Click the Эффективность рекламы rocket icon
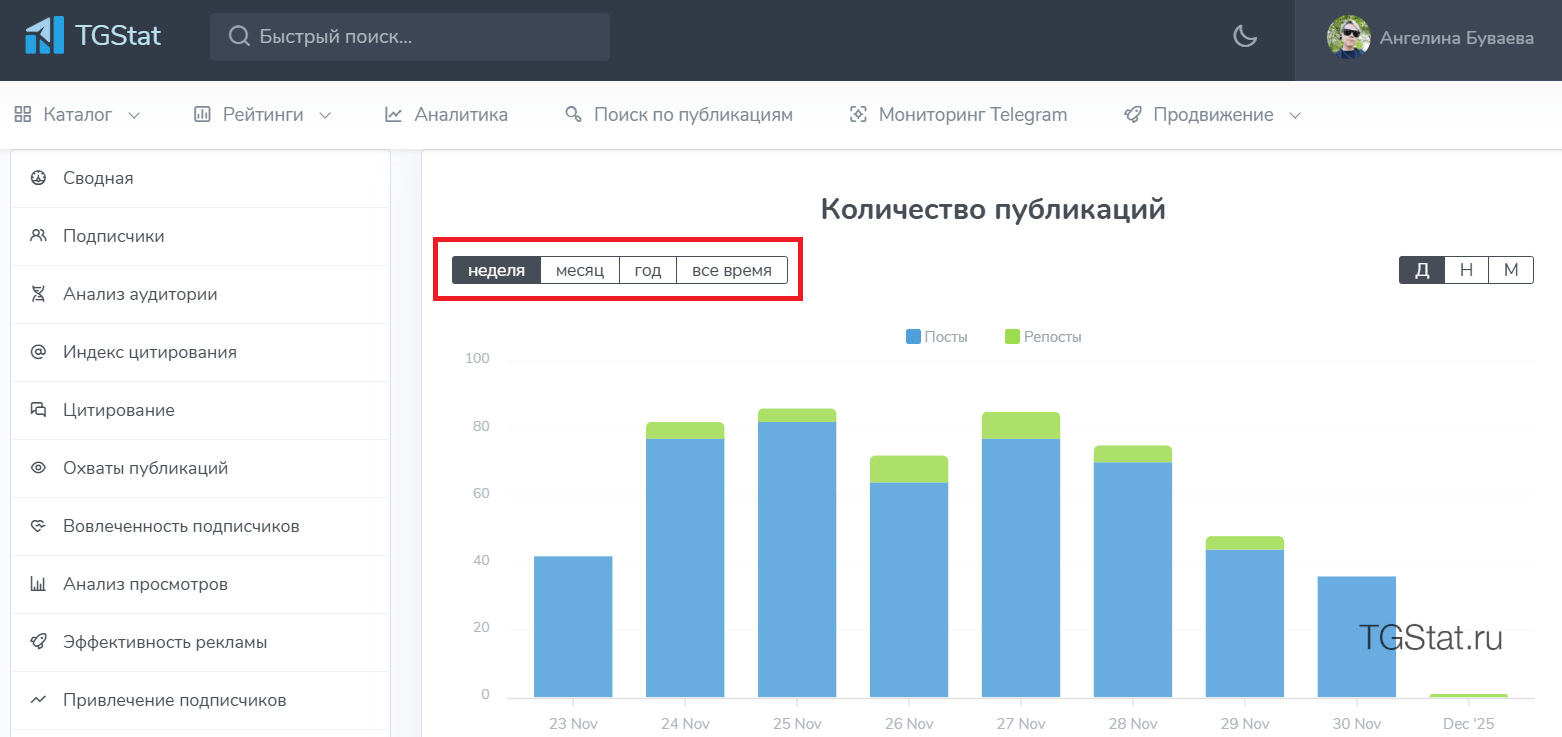Screen dimensions: 1562x737 coord(38,642)
